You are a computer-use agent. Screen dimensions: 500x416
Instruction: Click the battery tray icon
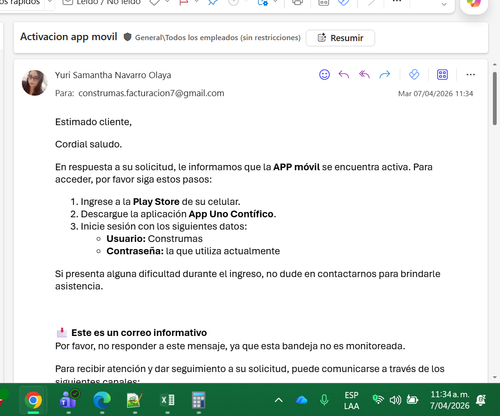tap(413, 399)
